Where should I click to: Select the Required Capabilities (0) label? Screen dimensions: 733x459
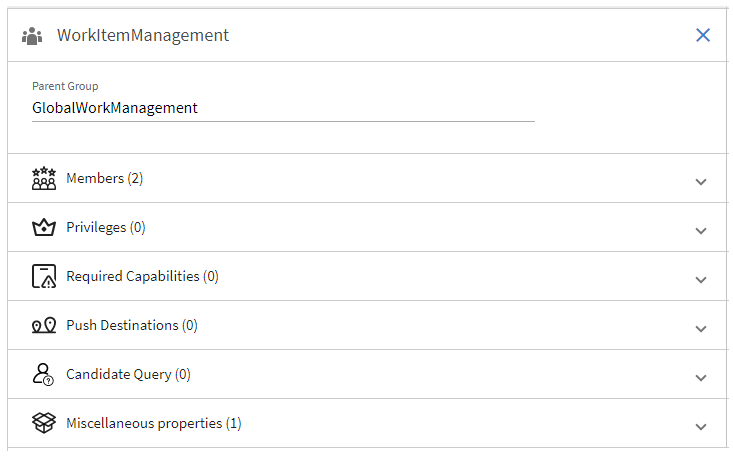(142, 277)
